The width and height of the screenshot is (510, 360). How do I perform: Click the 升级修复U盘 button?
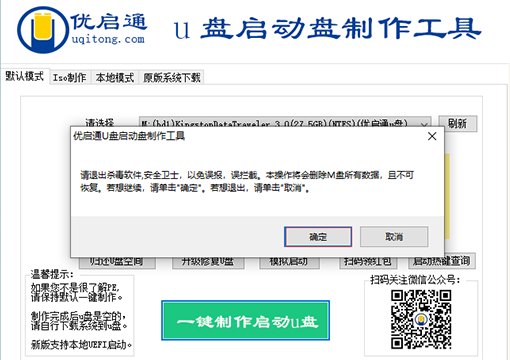pos(208,262)
